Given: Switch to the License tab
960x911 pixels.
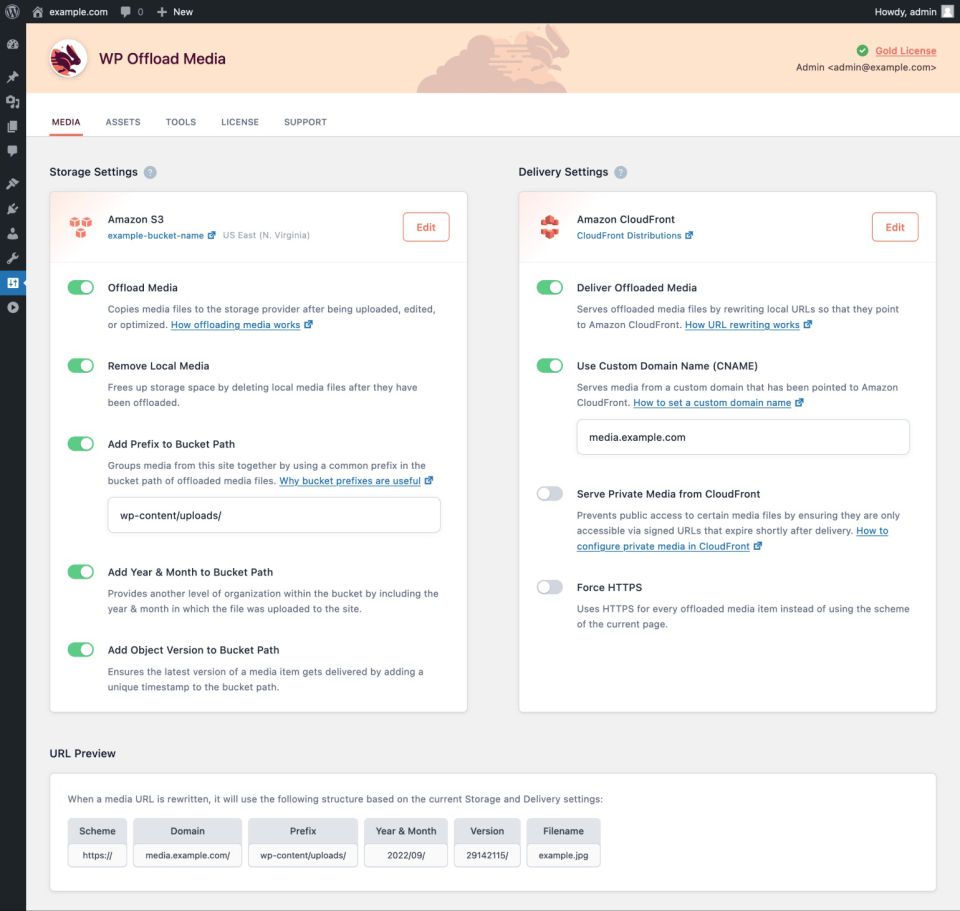Looking at the screenshot, I should (x=240, y=122).
